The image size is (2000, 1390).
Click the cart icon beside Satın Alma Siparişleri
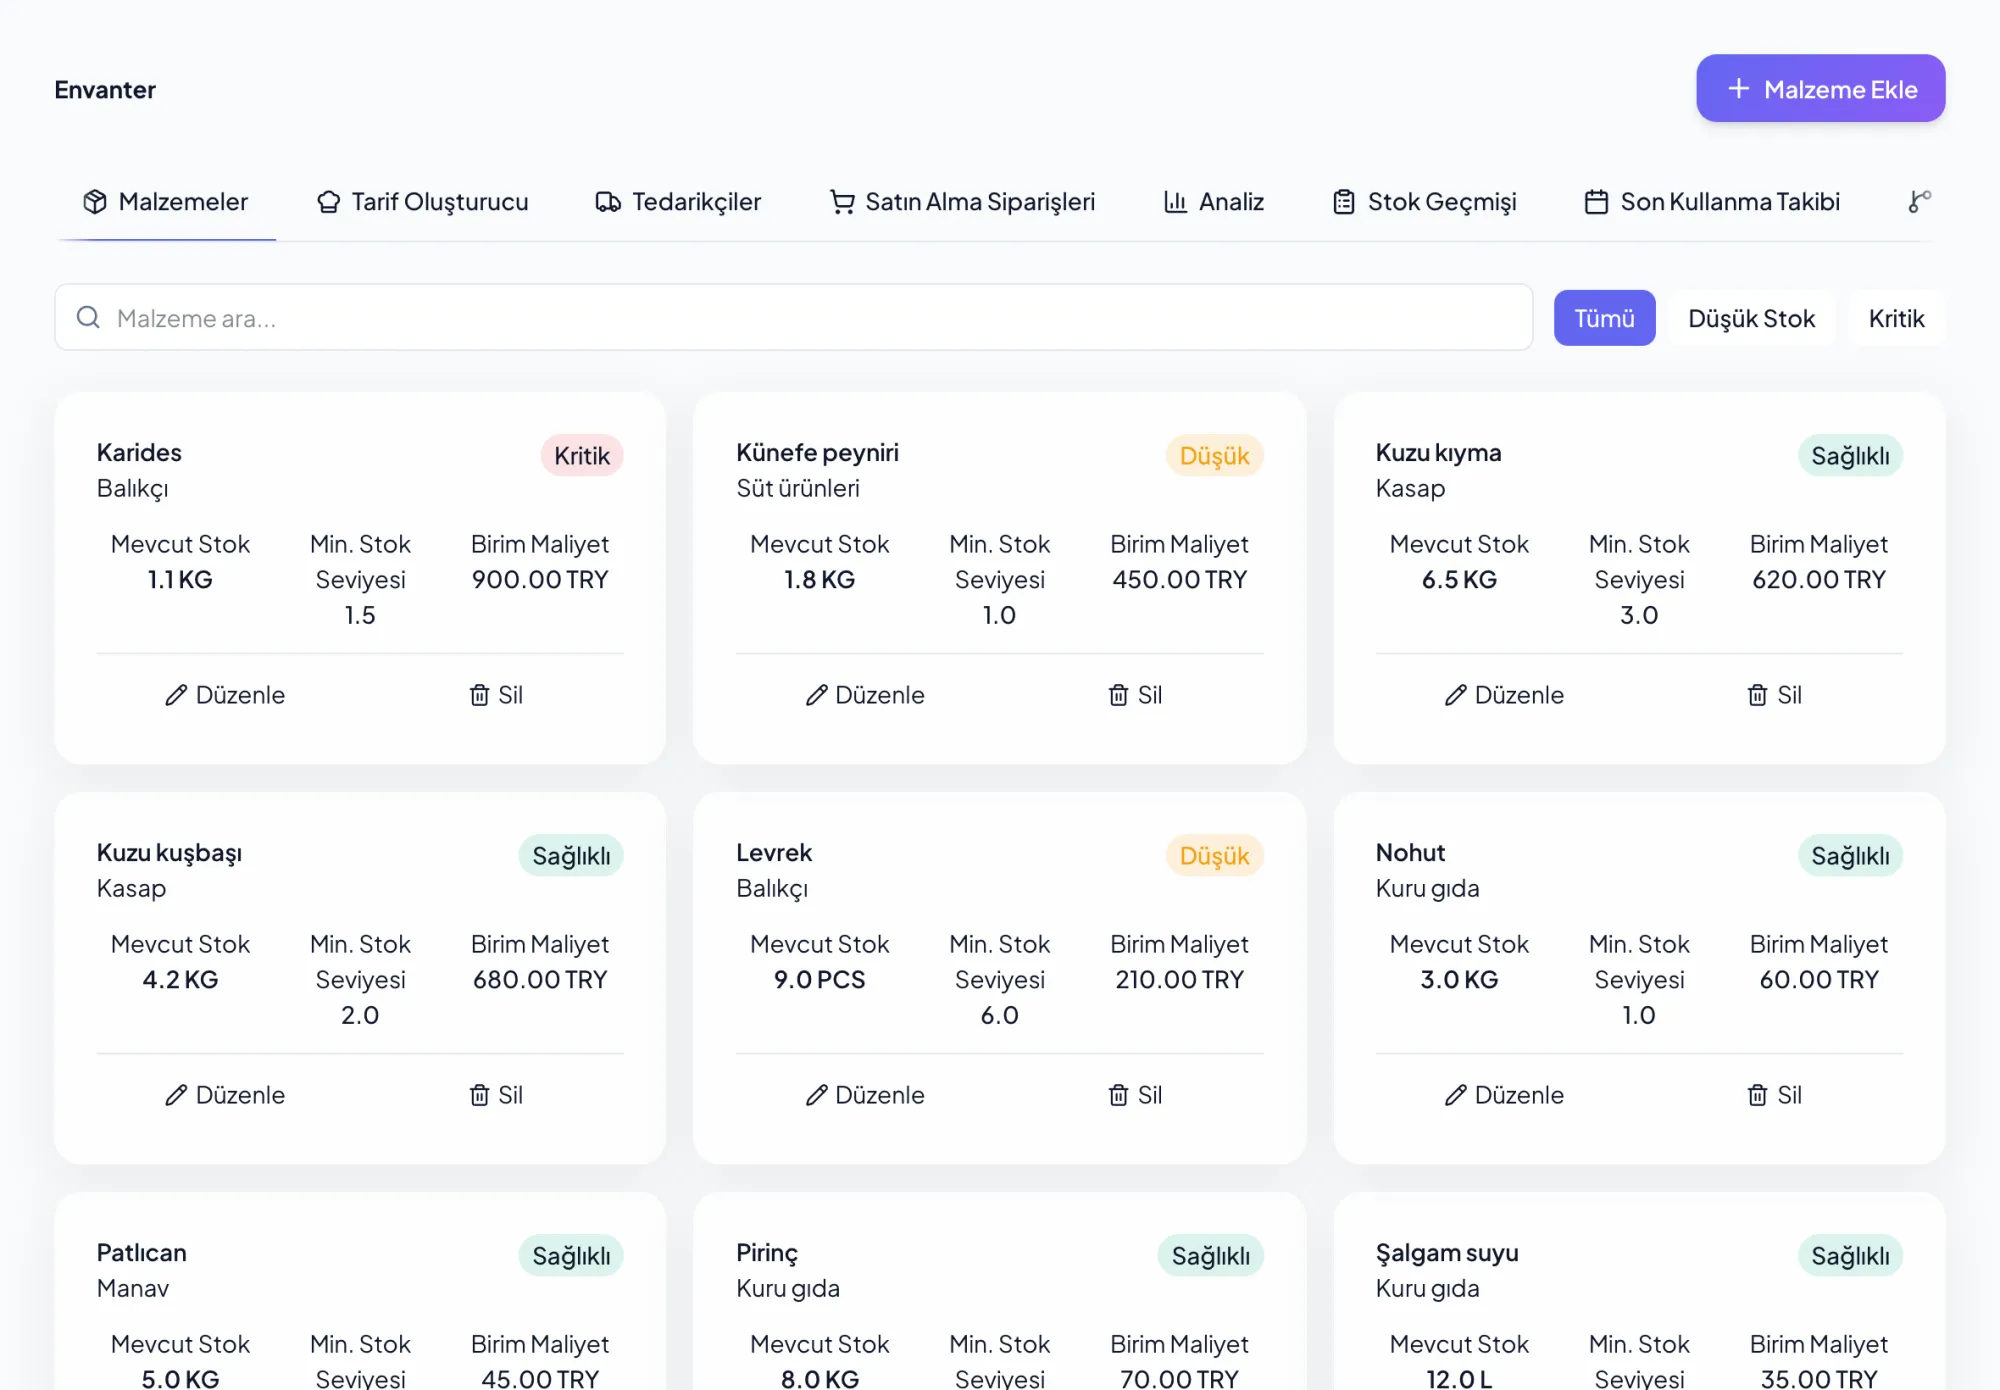(x=842, y=202)
